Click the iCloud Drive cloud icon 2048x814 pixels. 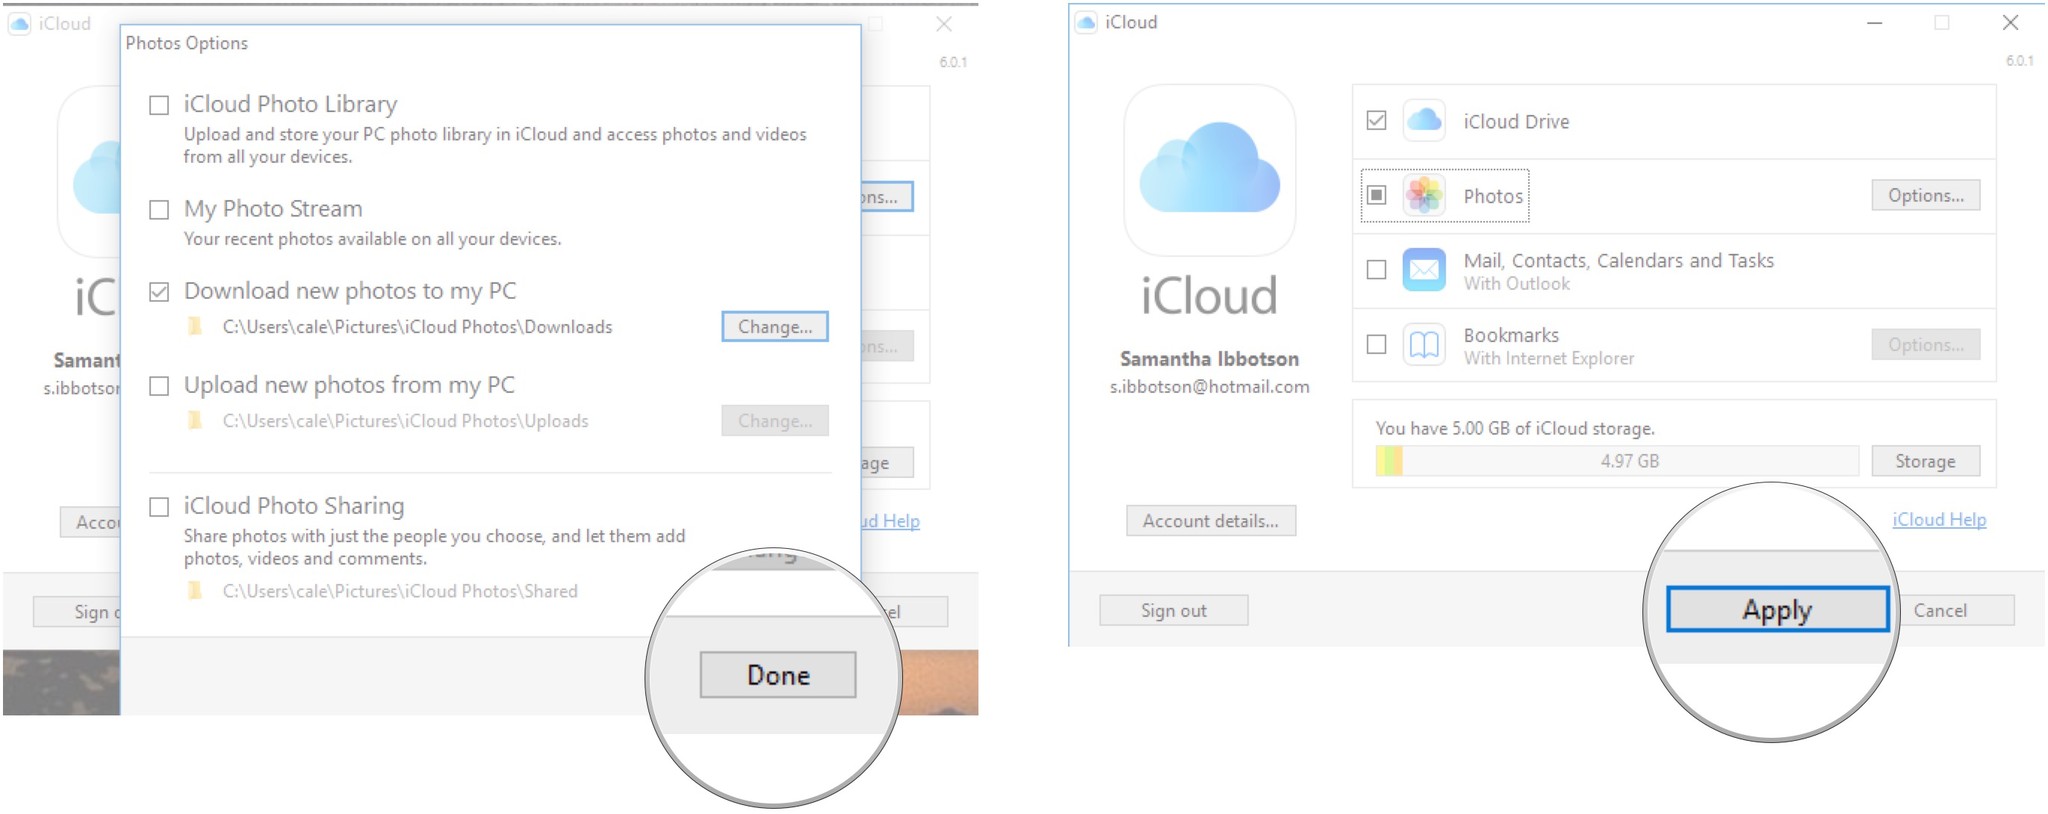click(1424, 121)
